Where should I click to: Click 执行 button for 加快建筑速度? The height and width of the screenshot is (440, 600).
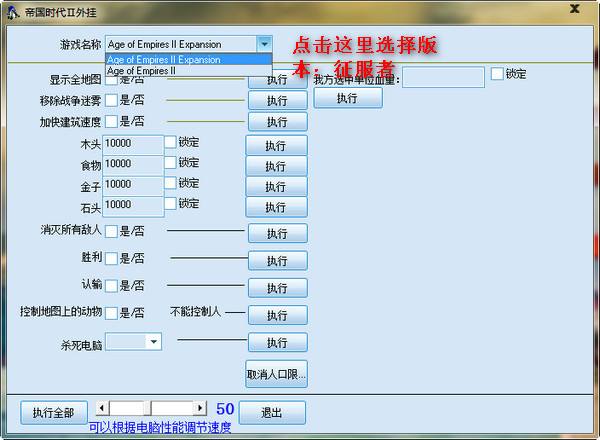[x=277, y=122]
